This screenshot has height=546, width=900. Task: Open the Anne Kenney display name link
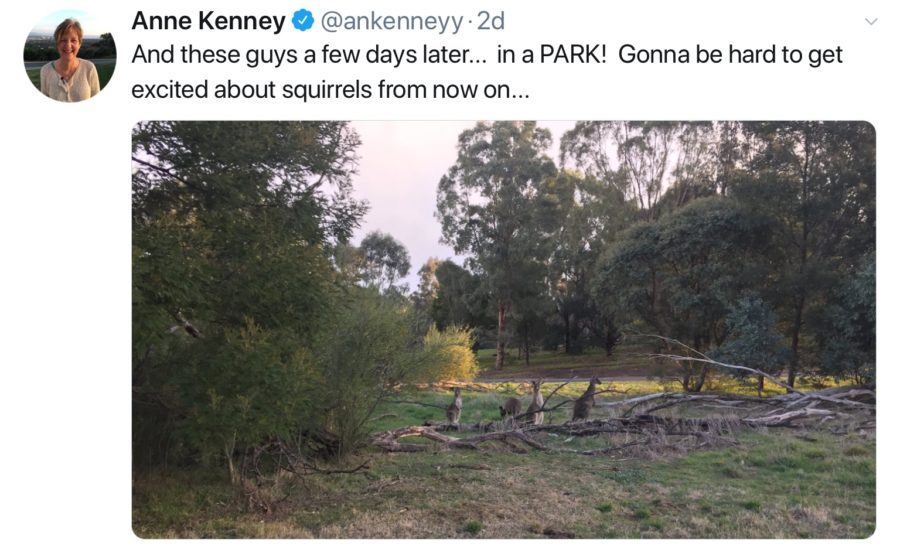click(x=208, y=20)
